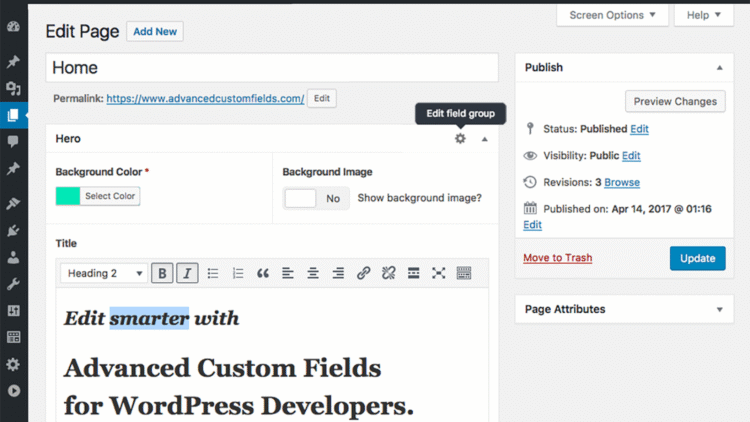Align text left
The width and height of the screenshot is (750, 422).
287,273
